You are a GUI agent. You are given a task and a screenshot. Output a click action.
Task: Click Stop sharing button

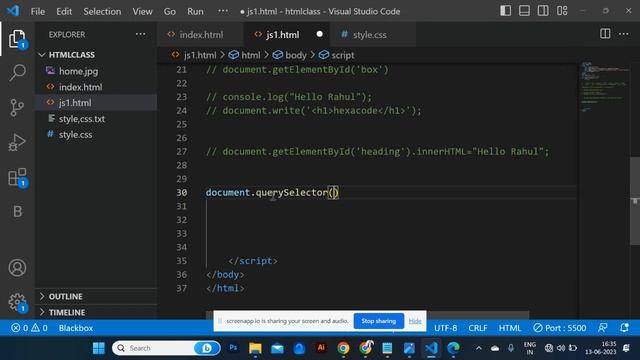(x=378, y=321)
